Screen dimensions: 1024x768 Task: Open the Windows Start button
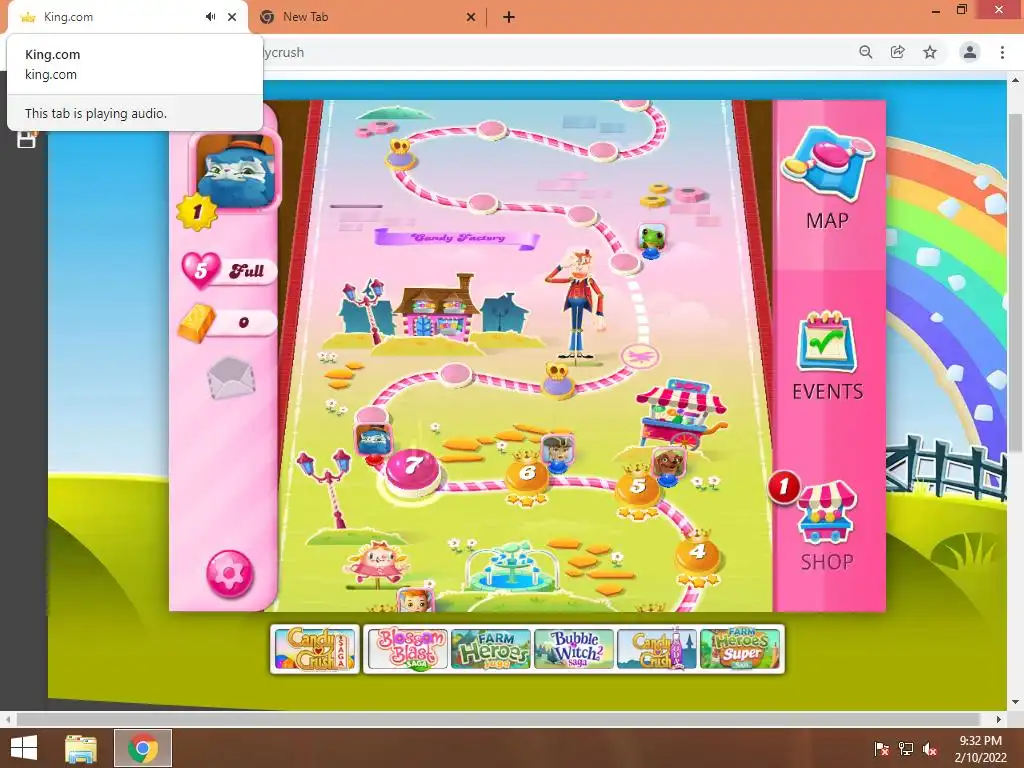tap(25, 748)
